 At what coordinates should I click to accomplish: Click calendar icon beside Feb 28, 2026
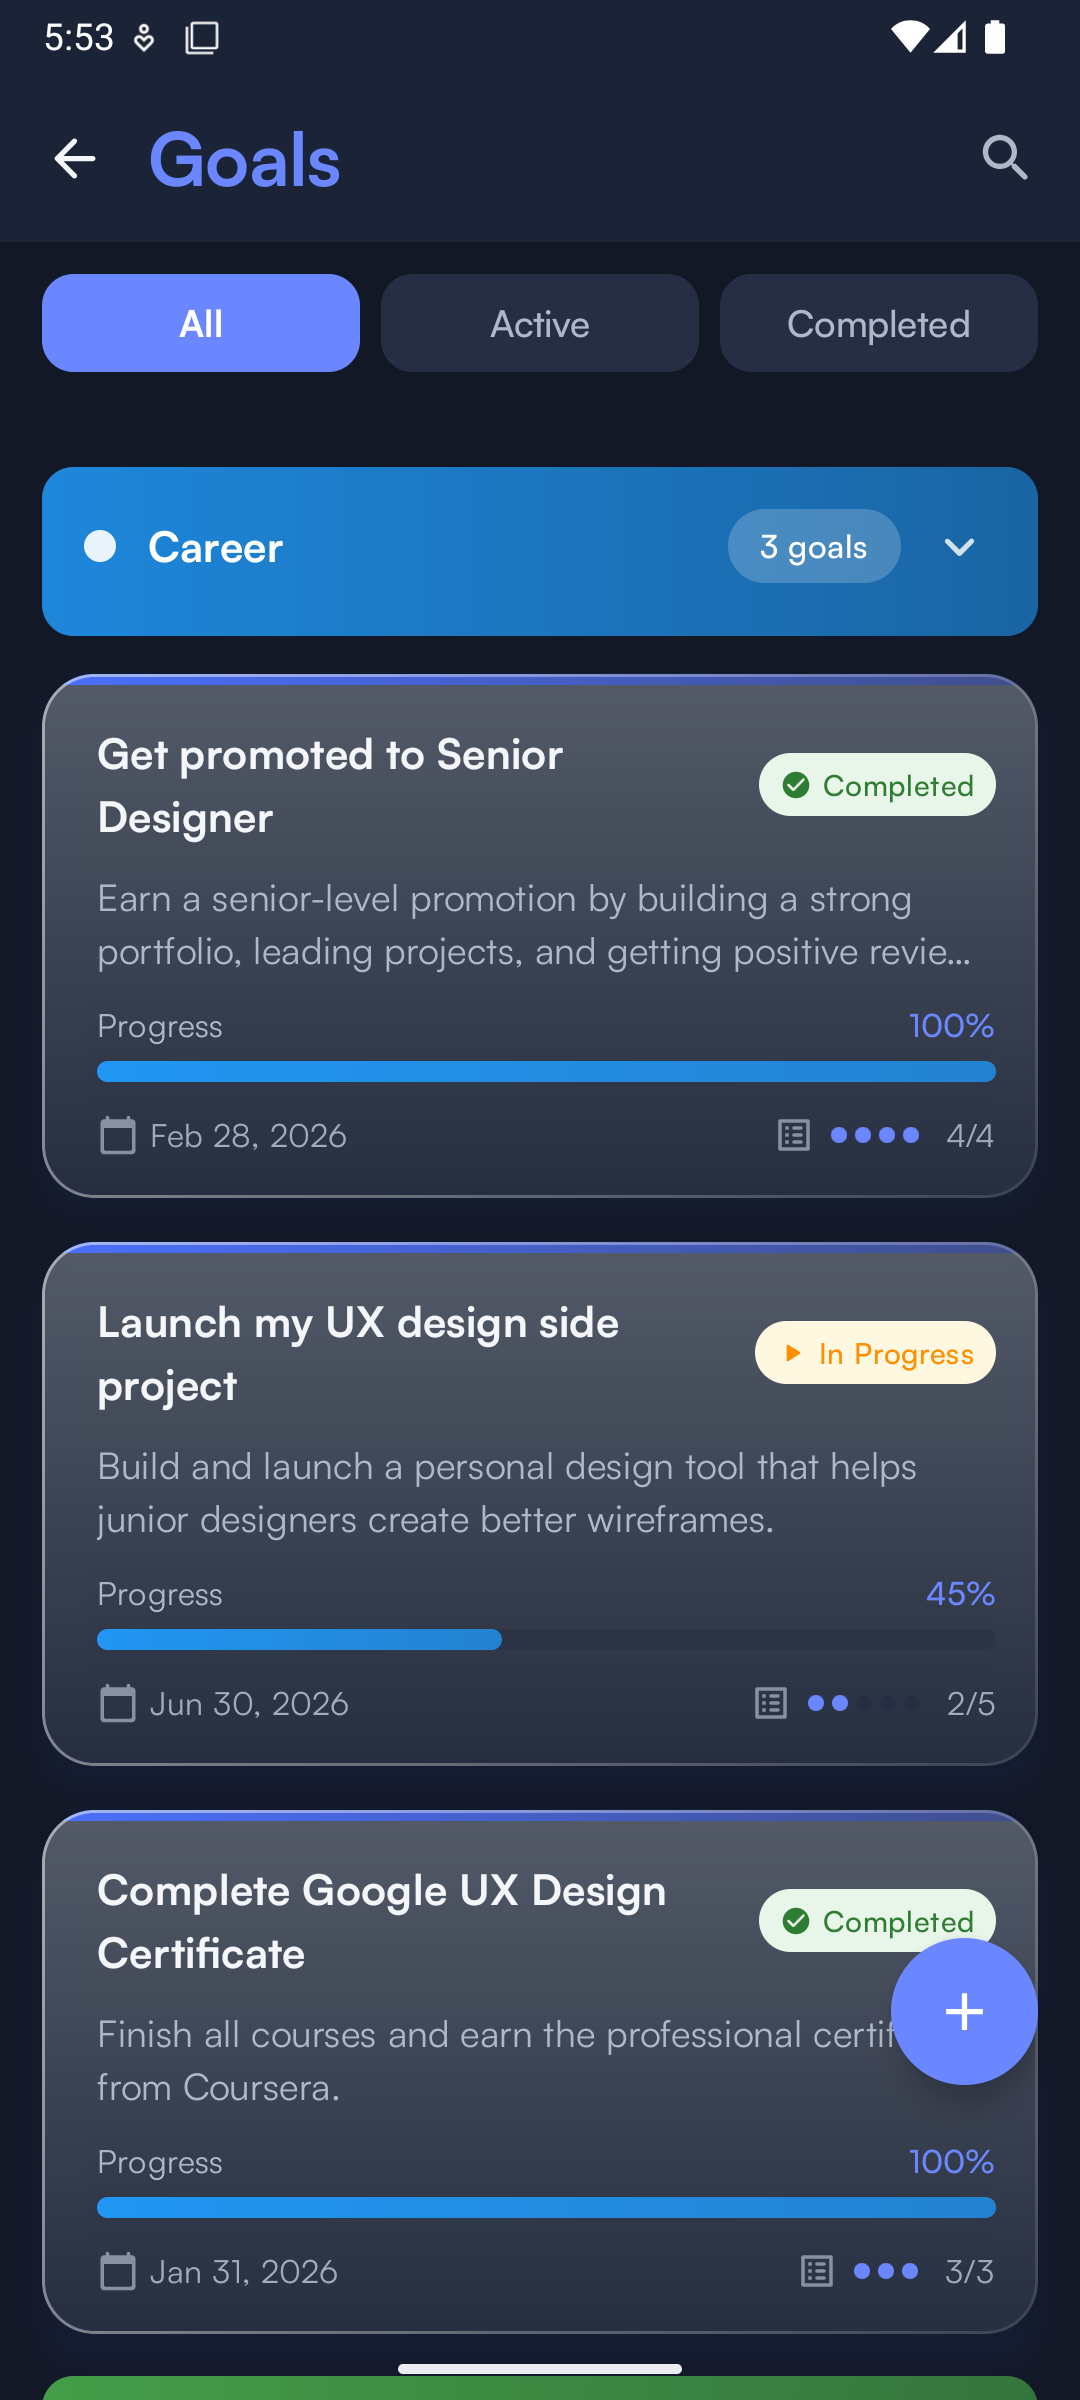pos(118,1136)
